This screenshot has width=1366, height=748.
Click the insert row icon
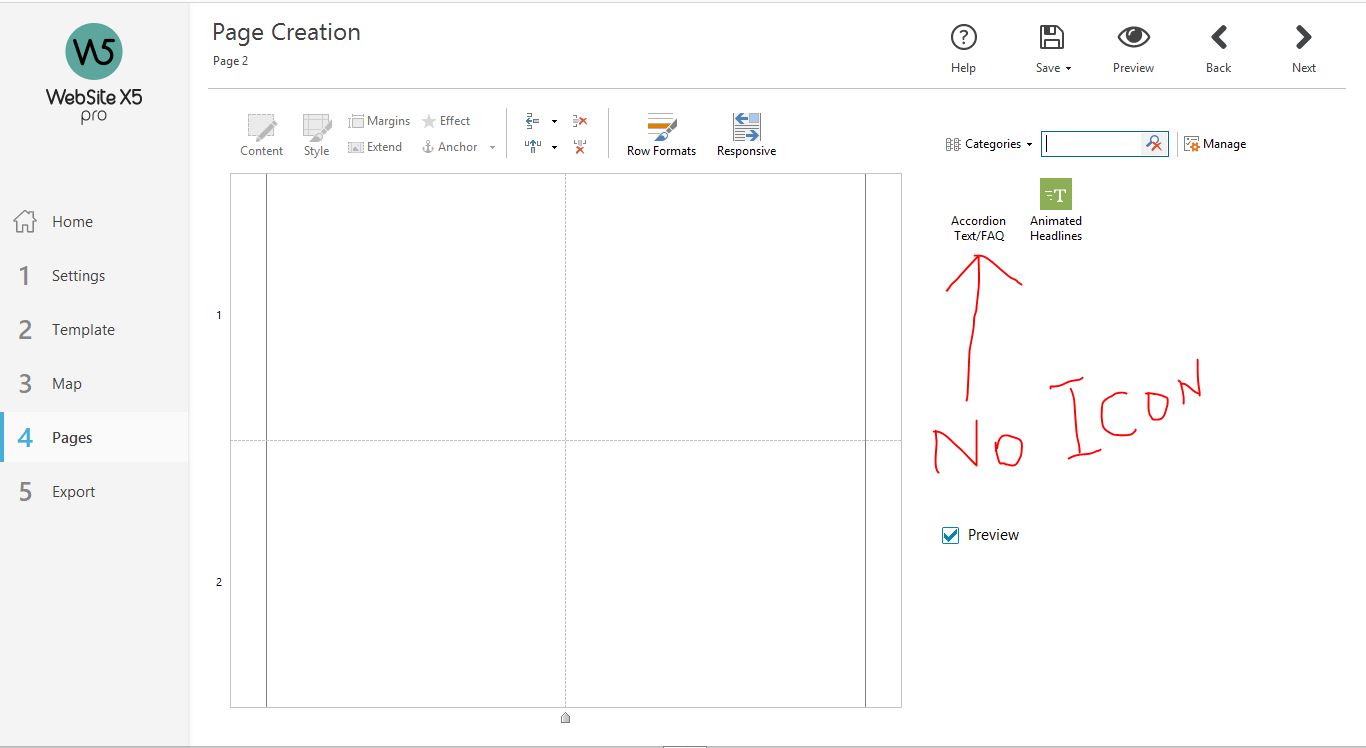(532, 121)
